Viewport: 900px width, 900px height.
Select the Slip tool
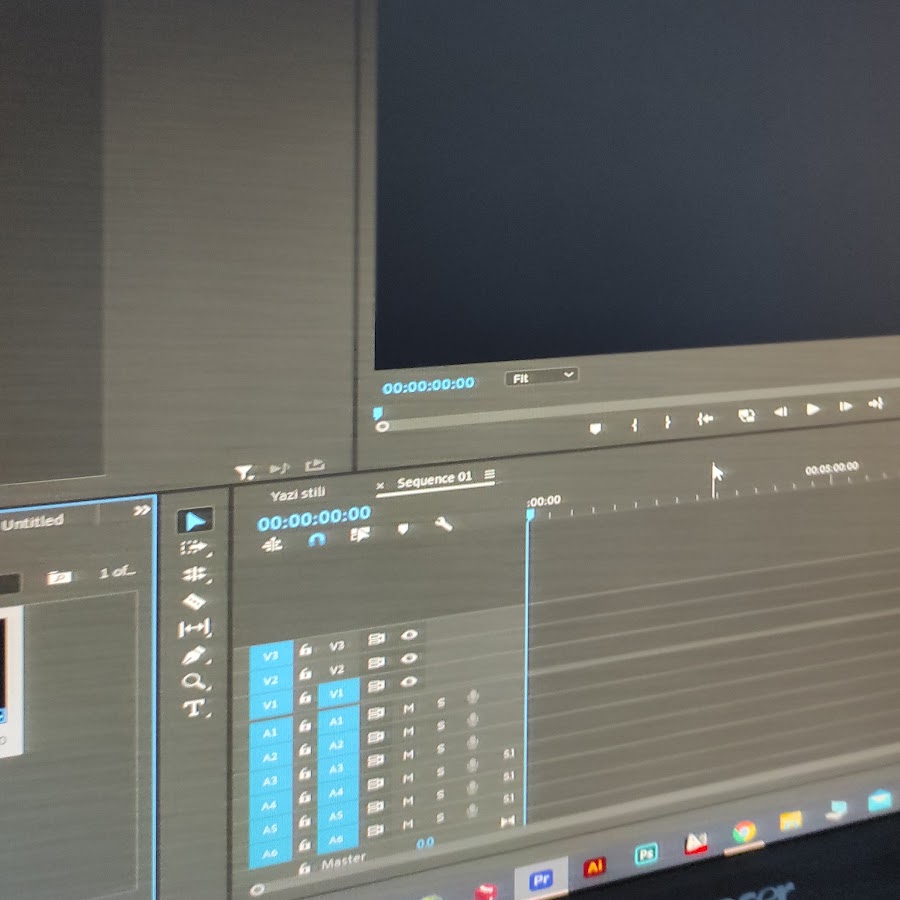tap(195, 628)
